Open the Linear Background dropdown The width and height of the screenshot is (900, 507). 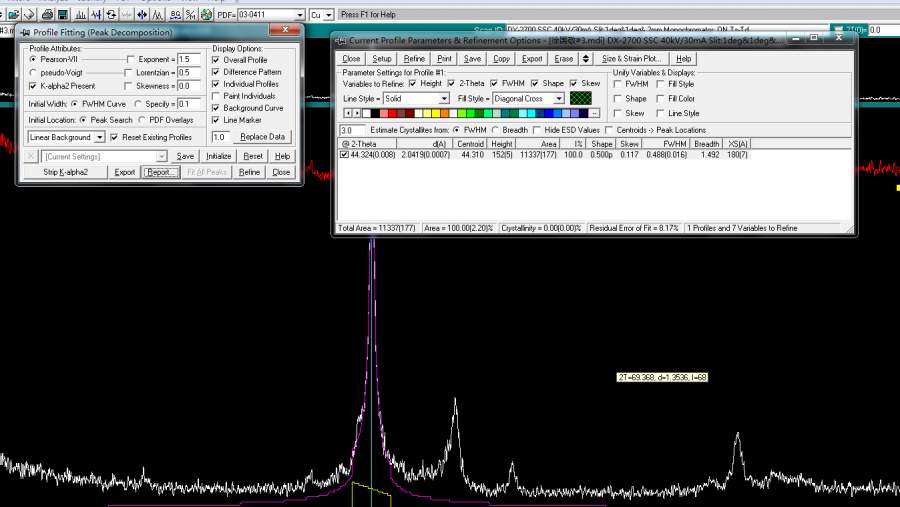pos(99,137)
